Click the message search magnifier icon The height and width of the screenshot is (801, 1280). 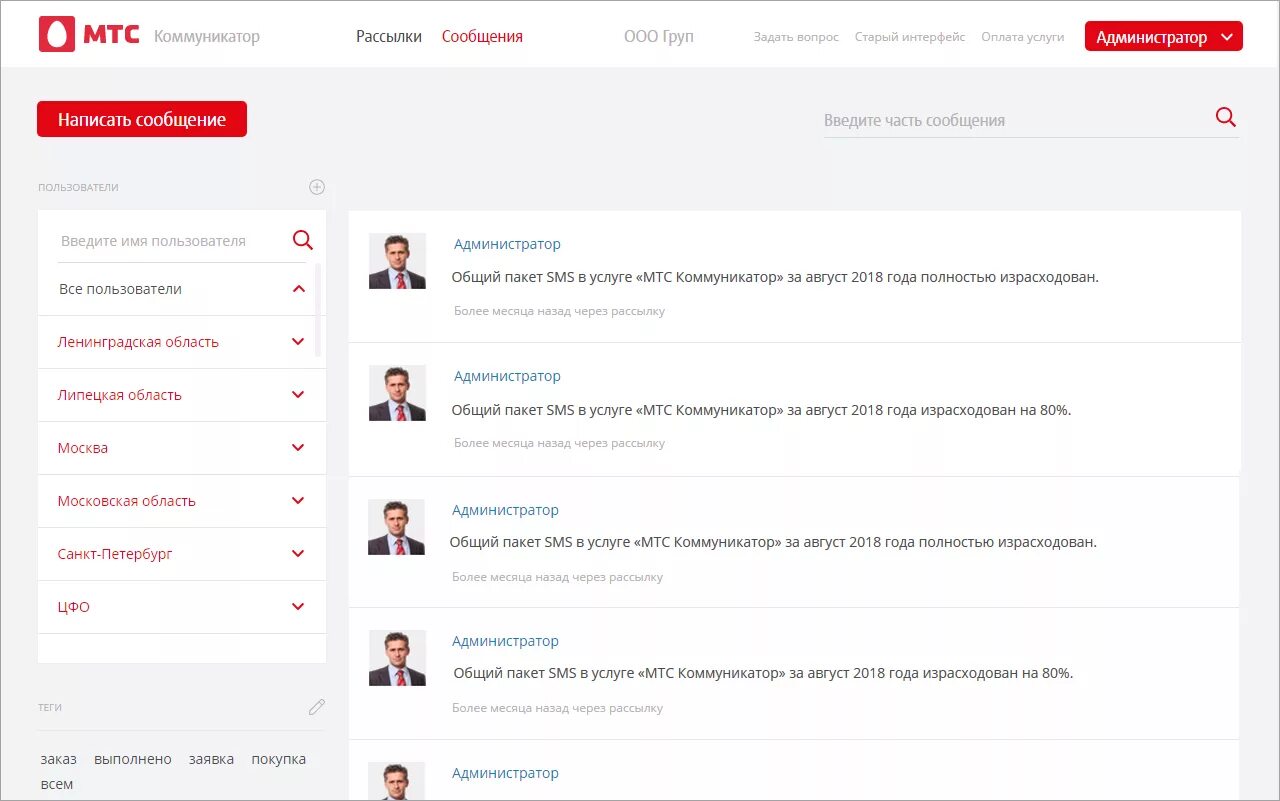(1226, 118)
